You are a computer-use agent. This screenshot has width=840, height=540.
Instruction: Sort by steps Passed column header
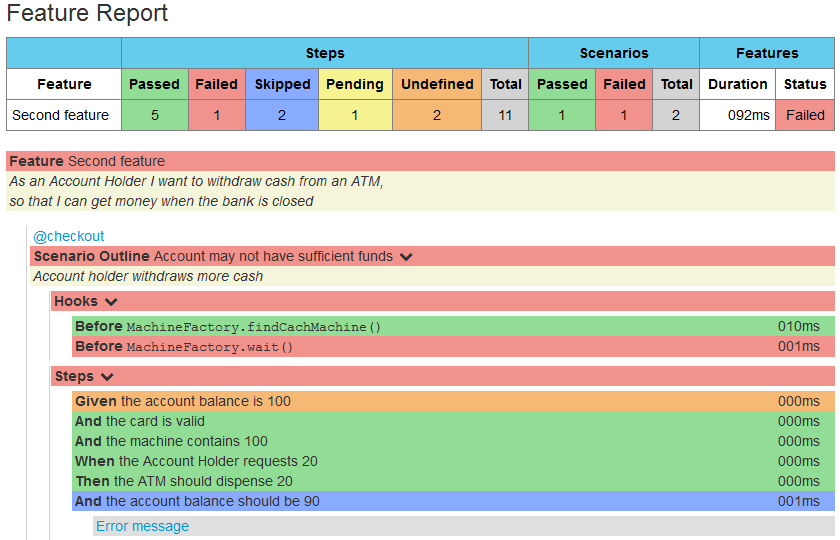pos(155,84)
